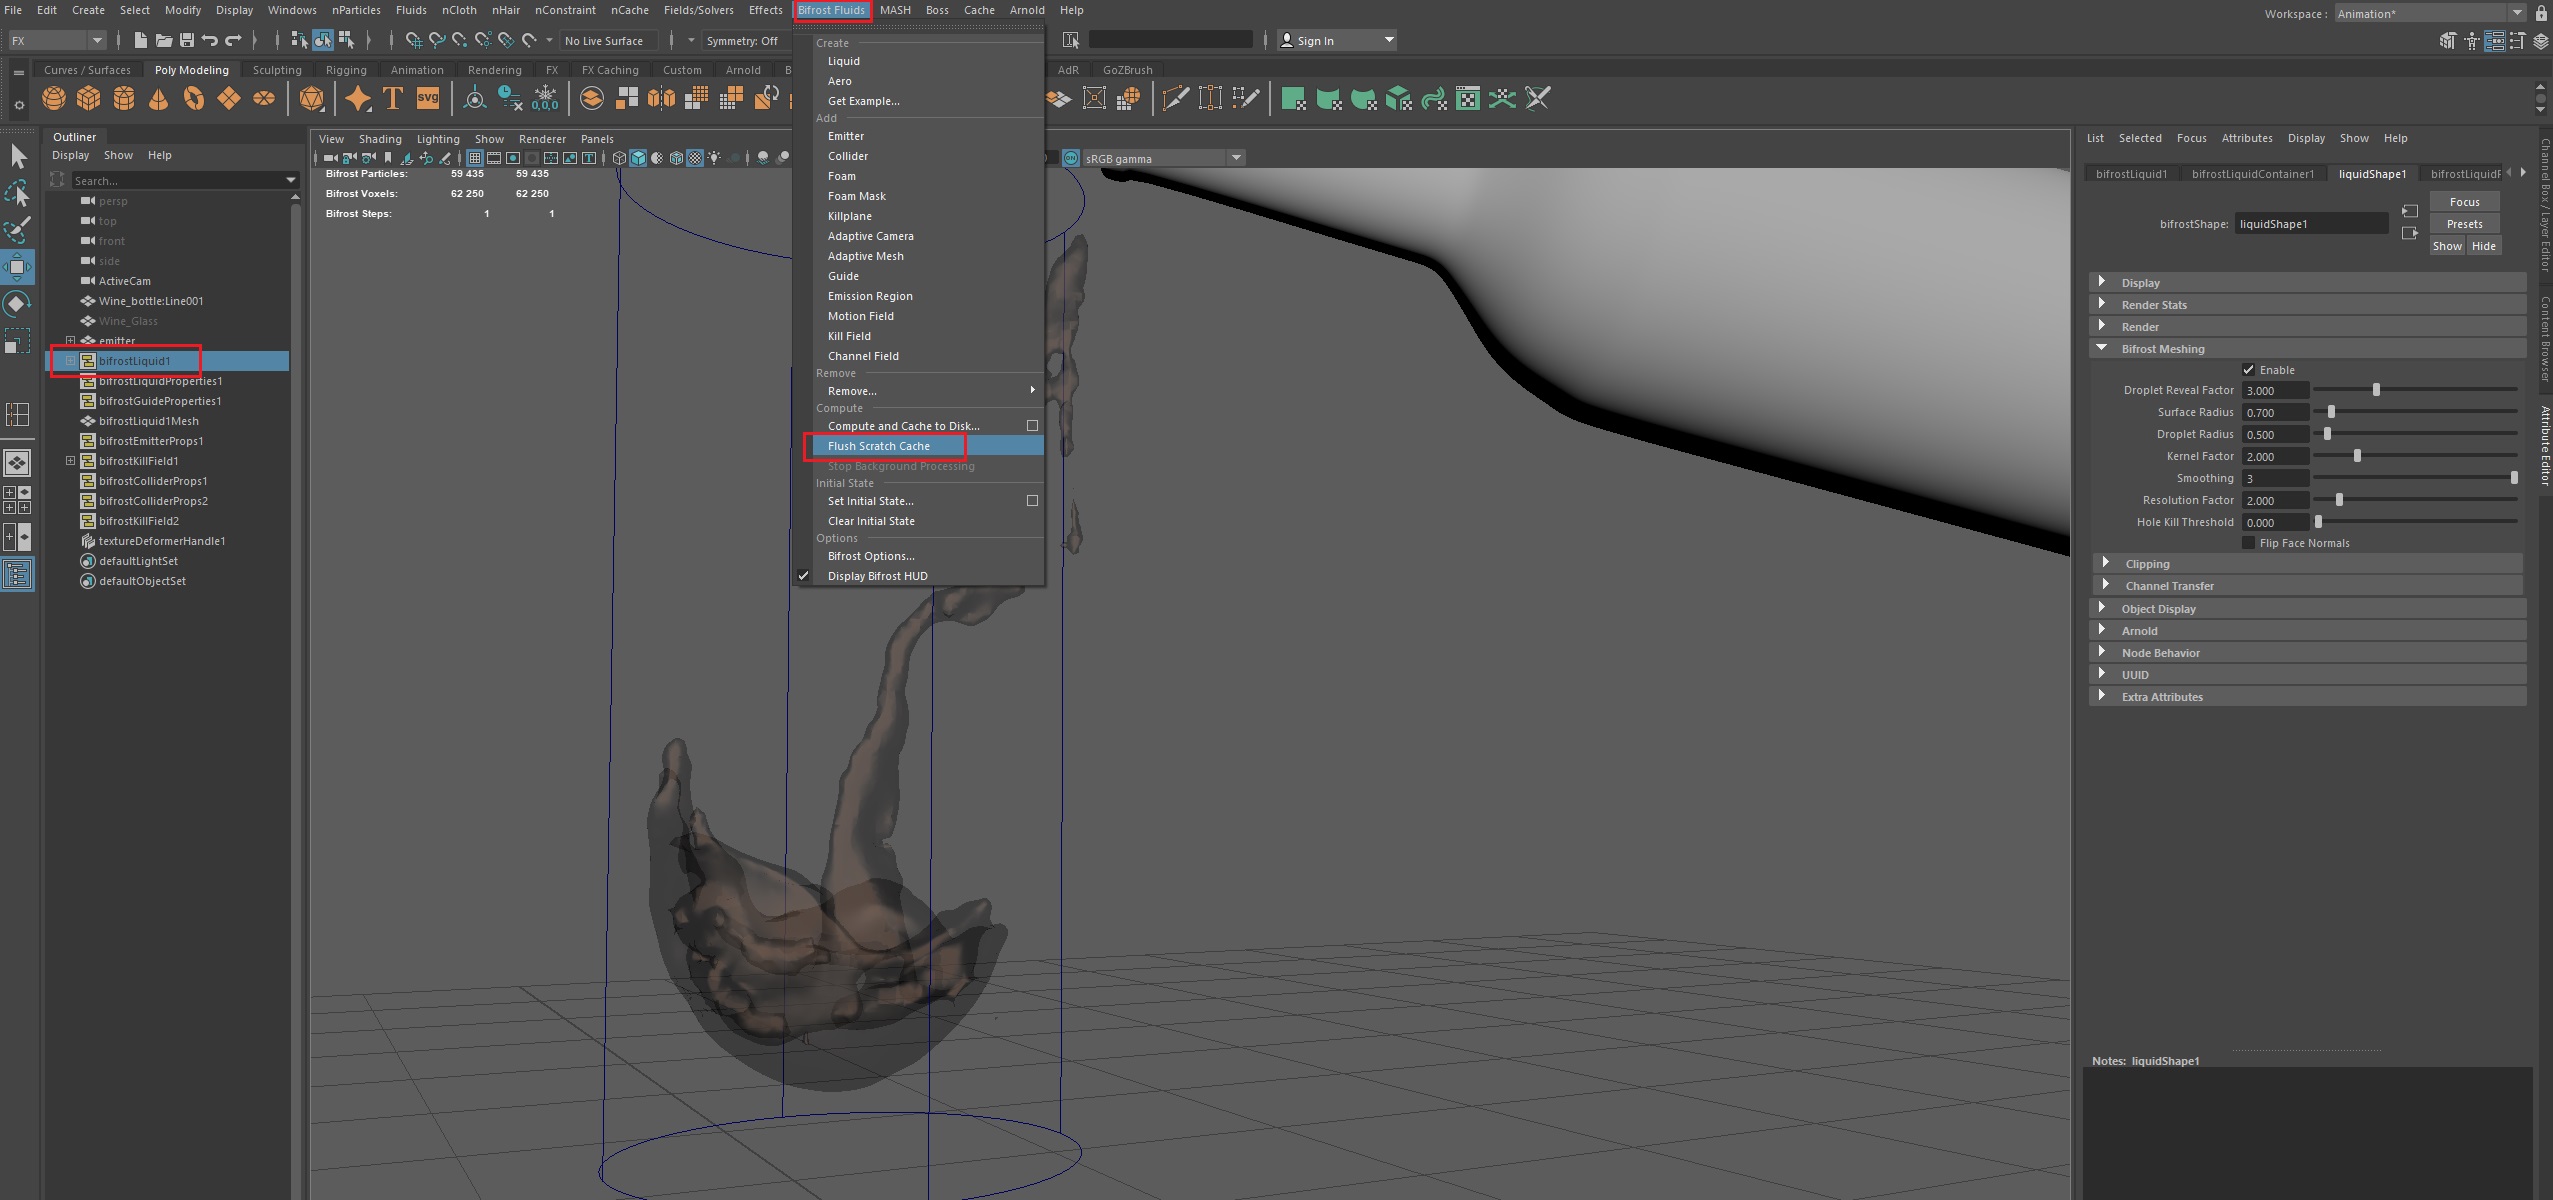Open the sRGB gamma dropdown
Screen dimensions: 2553x1200
click(1236, 158)
